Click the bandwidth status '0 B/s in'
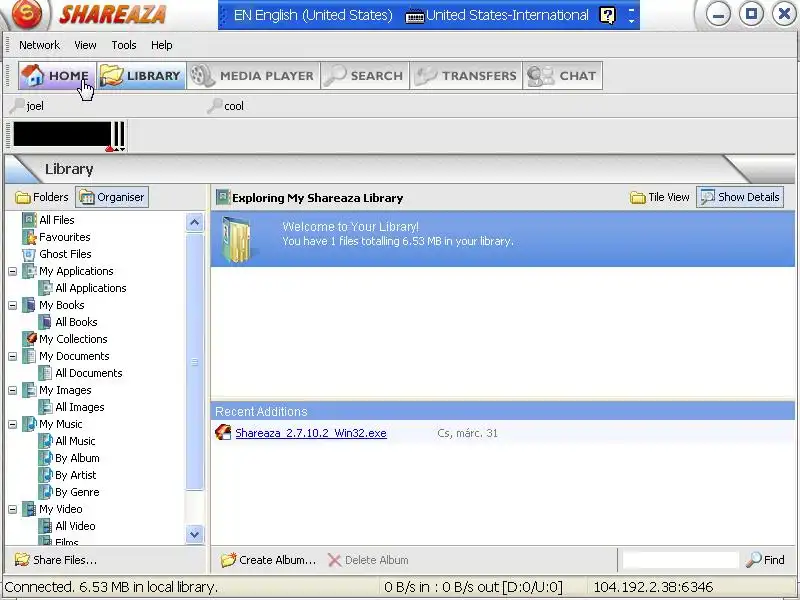 (407, 587)
